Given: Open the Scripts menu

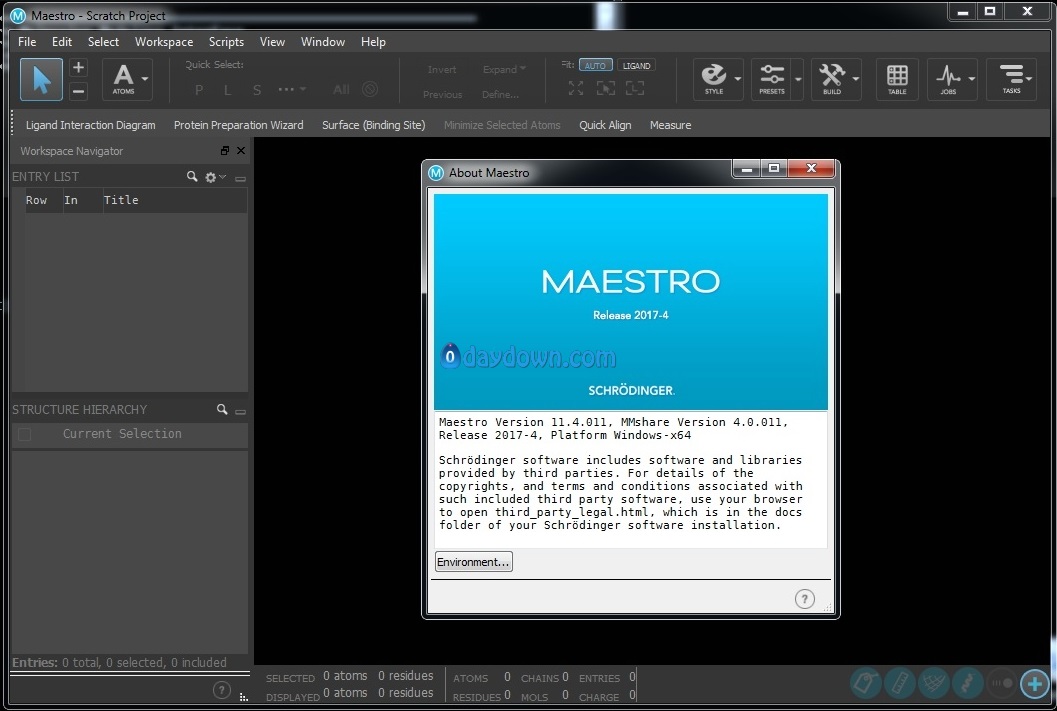Looking at the screenshot, I should (226, 42).
